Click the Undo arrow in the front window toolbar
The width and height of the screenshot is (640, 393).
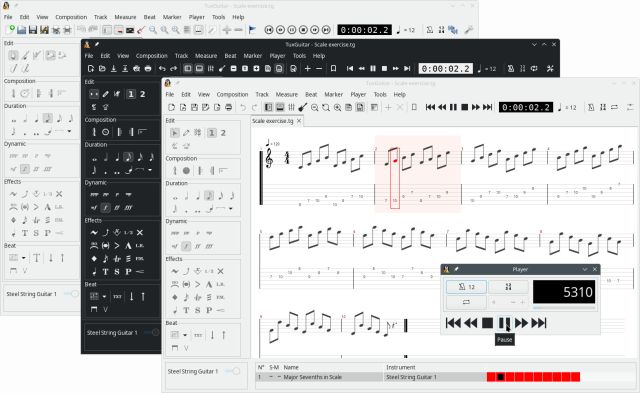(243, 107)
